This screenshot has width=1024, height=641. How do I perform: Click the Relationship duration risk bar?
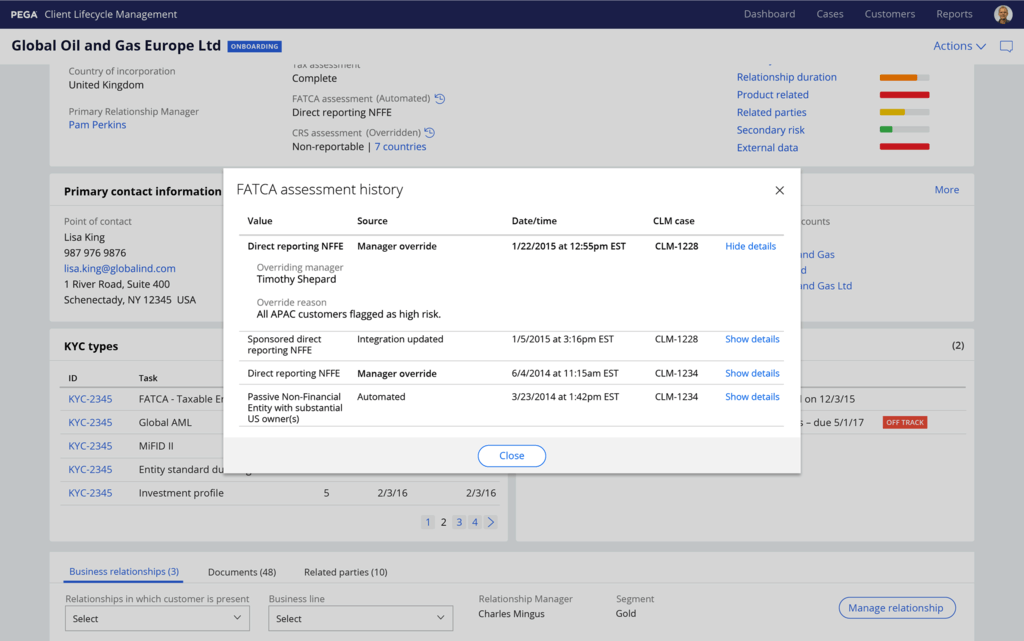(x=904, y=77)
